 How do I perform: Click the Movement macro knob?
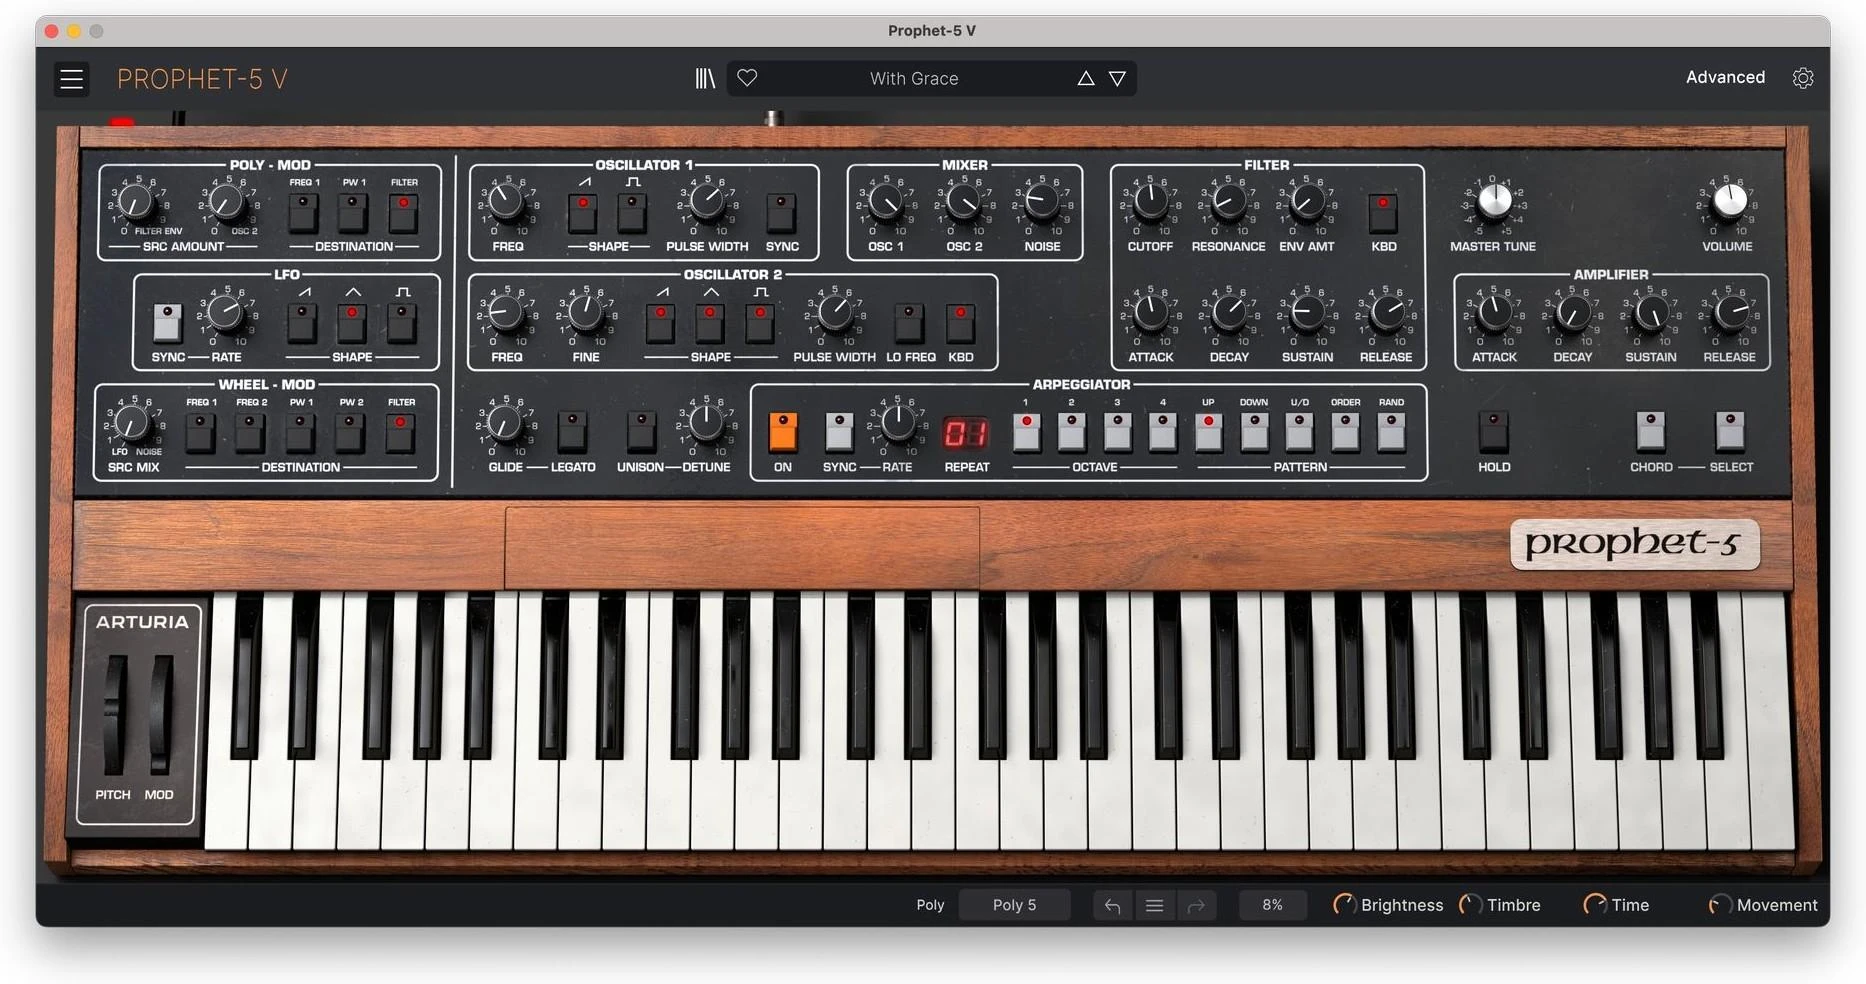pos(1719,904)
